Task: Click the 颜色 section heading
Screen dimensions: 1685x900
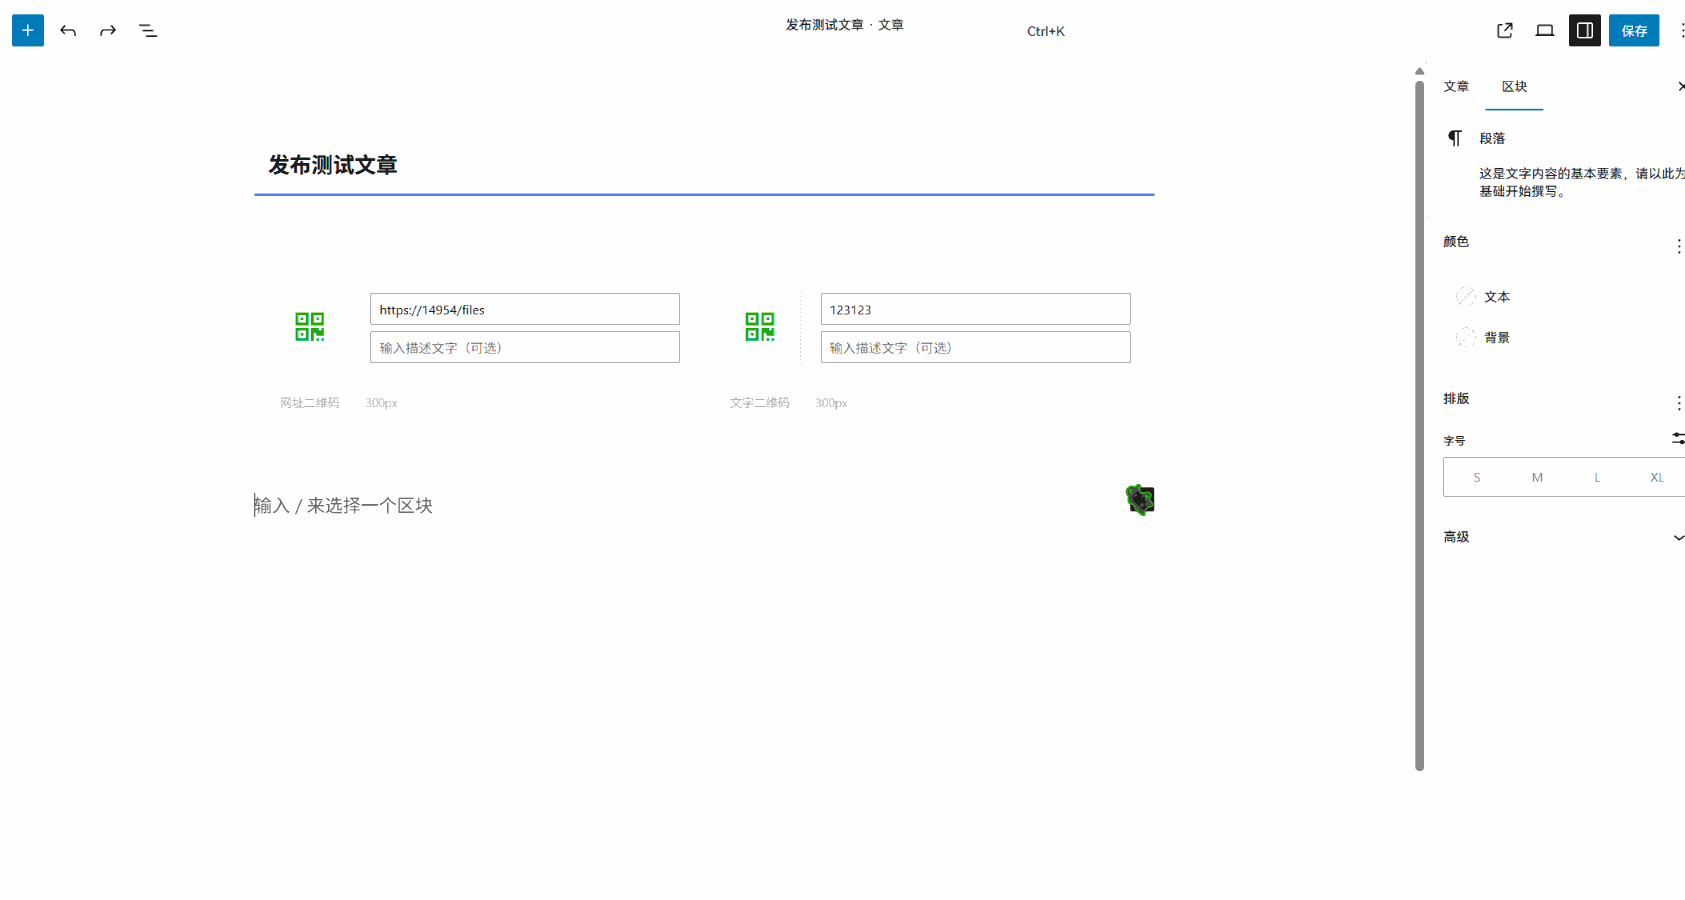Action: coord(1456,242)
